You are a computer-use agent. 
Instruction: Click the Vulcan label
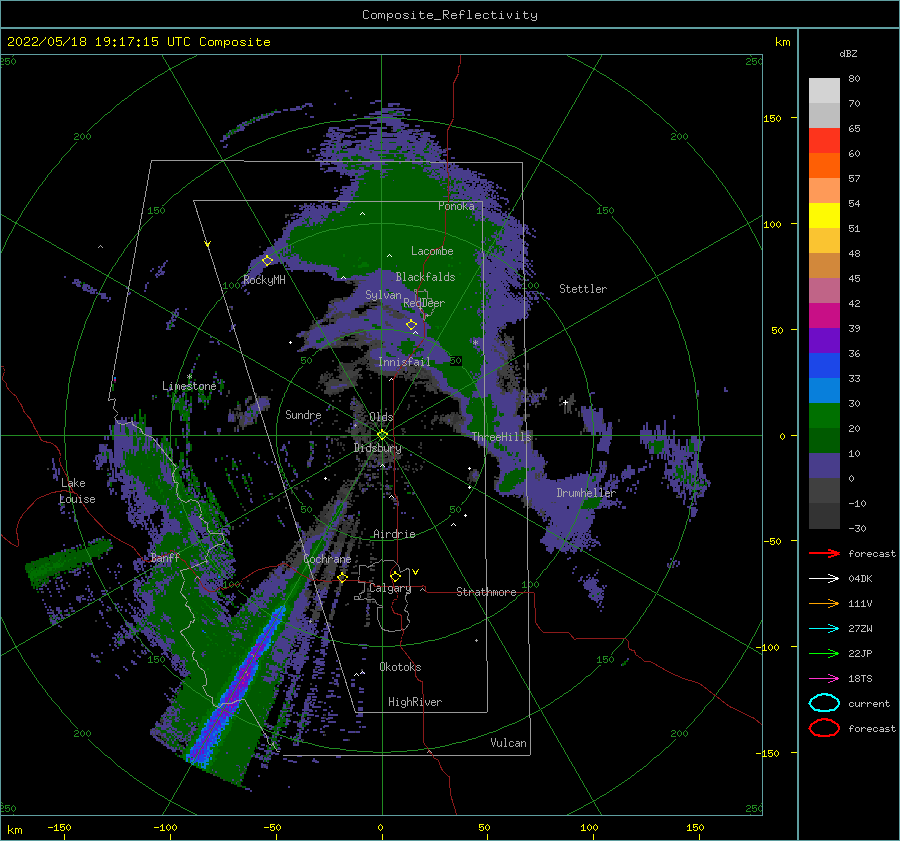(509, 743)
